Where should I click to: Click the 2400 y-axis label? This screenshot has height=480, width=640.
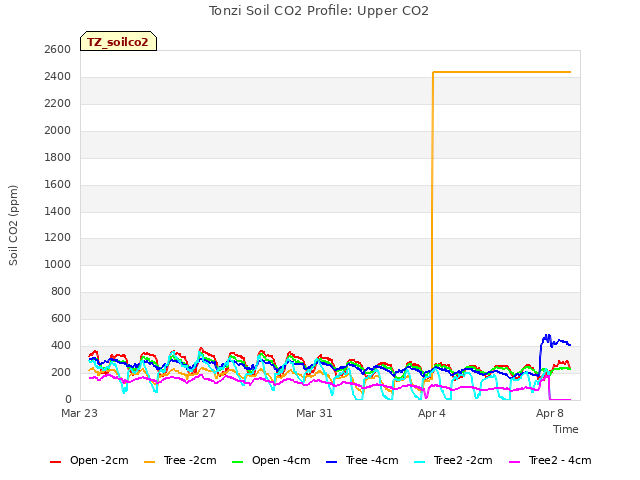pyautogui.click(x=58, y=76)
